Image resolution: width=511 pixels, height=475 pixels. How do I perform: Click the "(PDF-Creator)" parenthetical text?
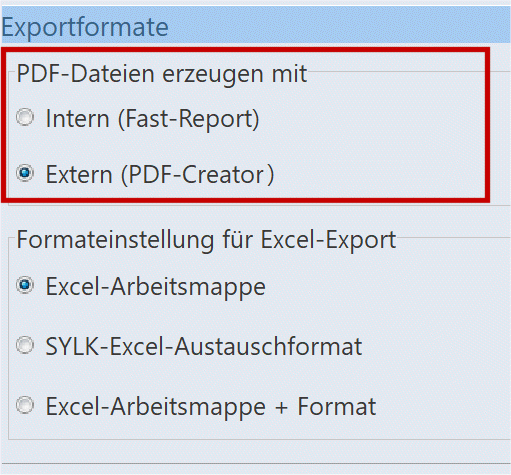[x=198, y=175]
